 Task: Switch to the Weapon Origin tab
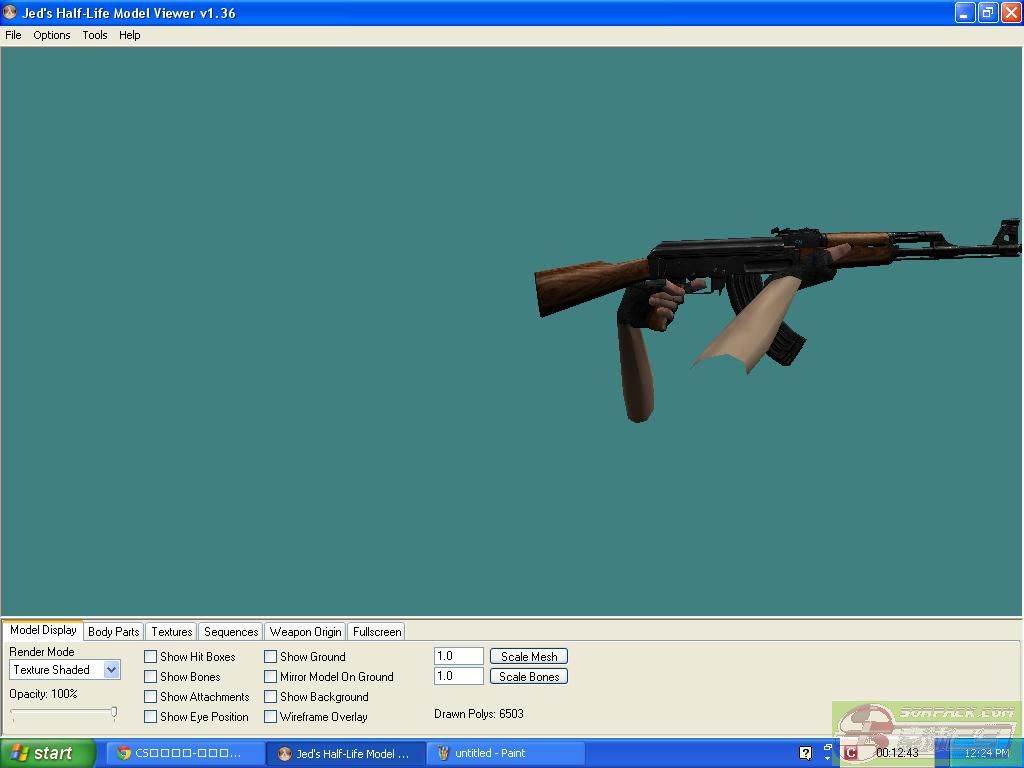point(306,632)
